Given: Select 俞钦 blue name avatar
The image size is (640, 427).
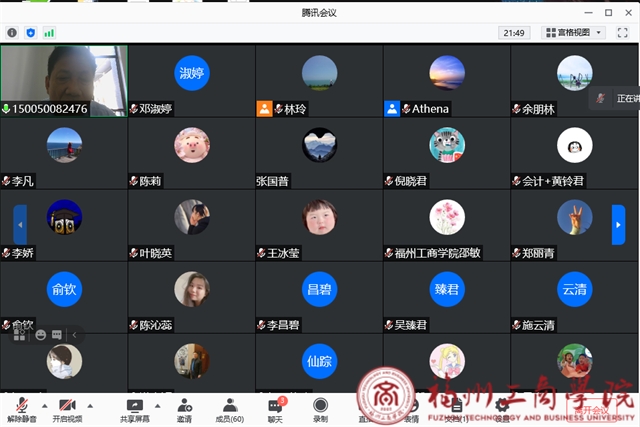Looking at the screenshot, I should [x=64, y=289].
